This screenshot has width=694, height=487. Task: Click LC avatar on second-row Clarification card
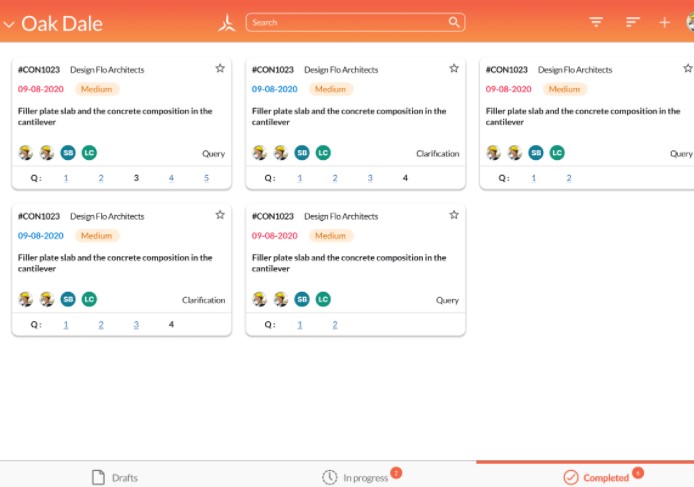click(x=89, y=299)
